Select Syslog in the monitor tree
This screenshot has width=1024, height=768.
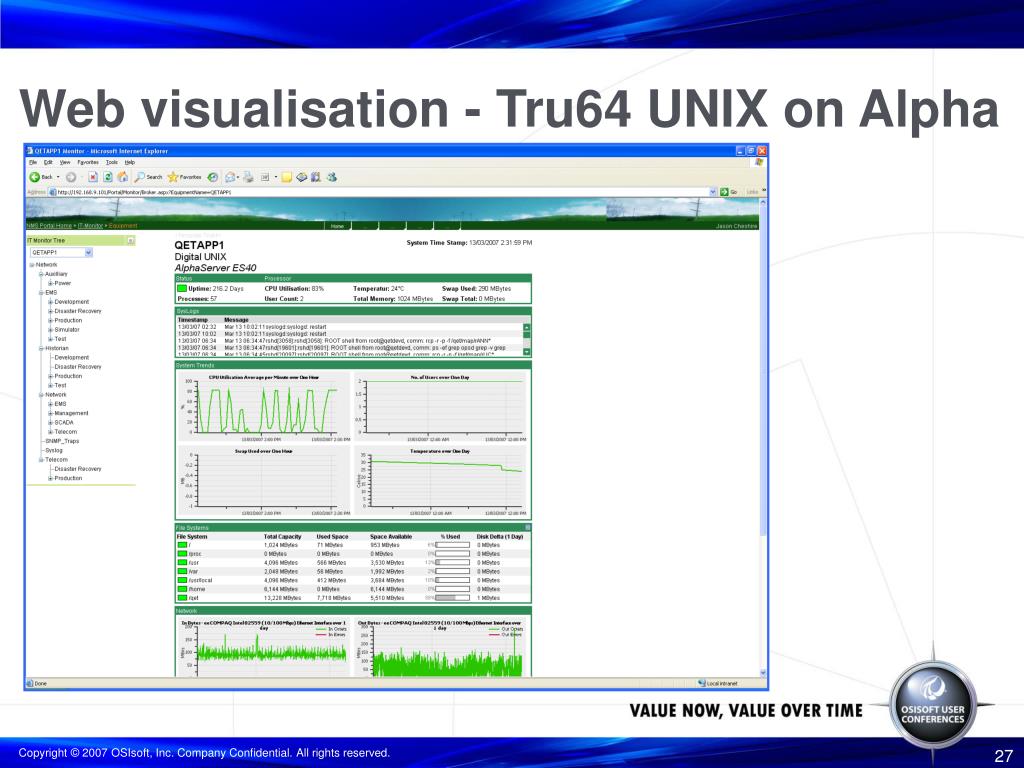(54, 451)
